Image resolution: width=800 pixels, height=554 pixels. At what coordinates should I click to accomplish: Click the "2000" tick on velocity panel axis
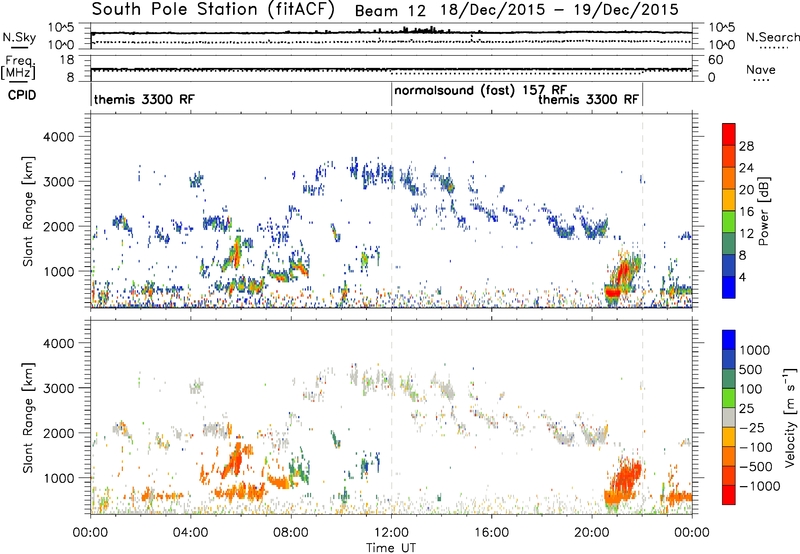[x=58, y=433]
